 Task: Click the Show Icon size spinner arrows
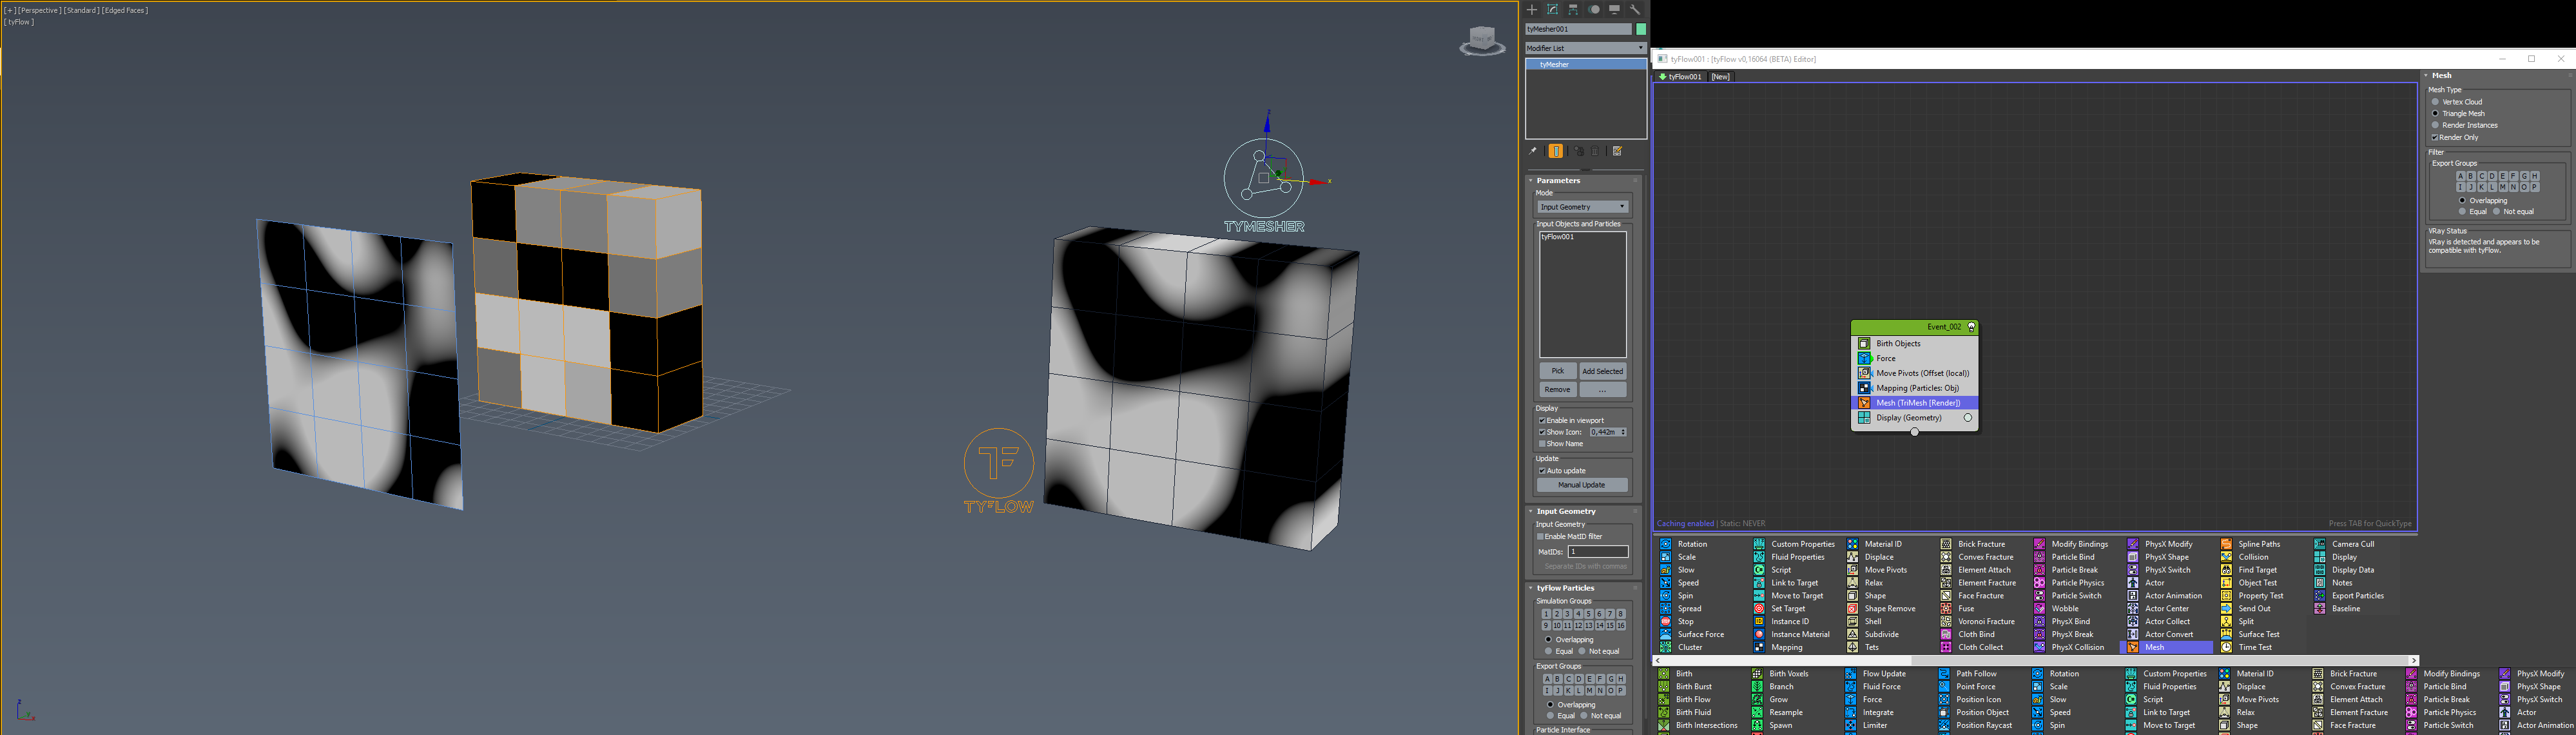1623,432
